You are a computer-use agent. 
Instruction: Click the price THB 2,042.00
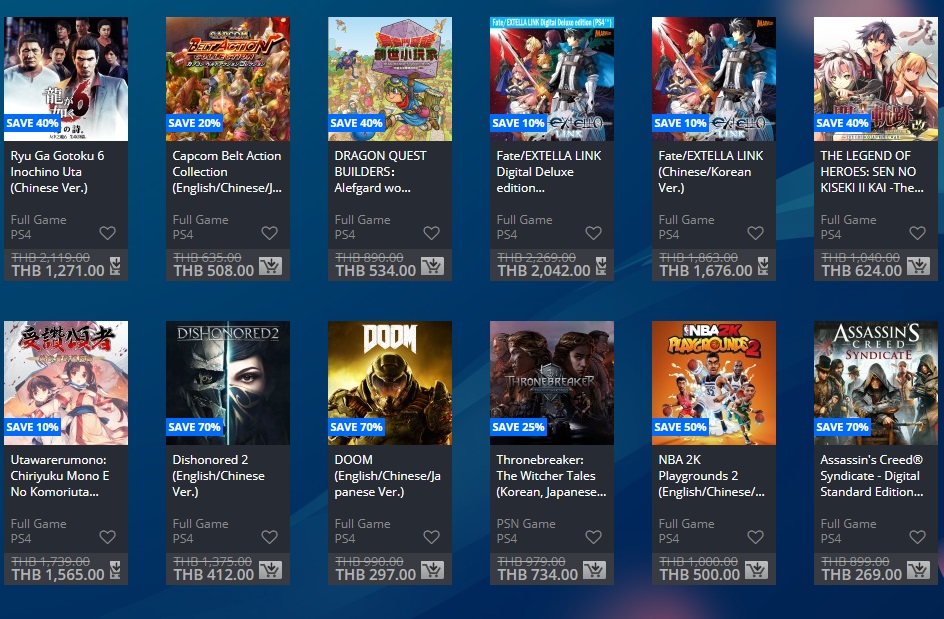(x=544, y=271)
